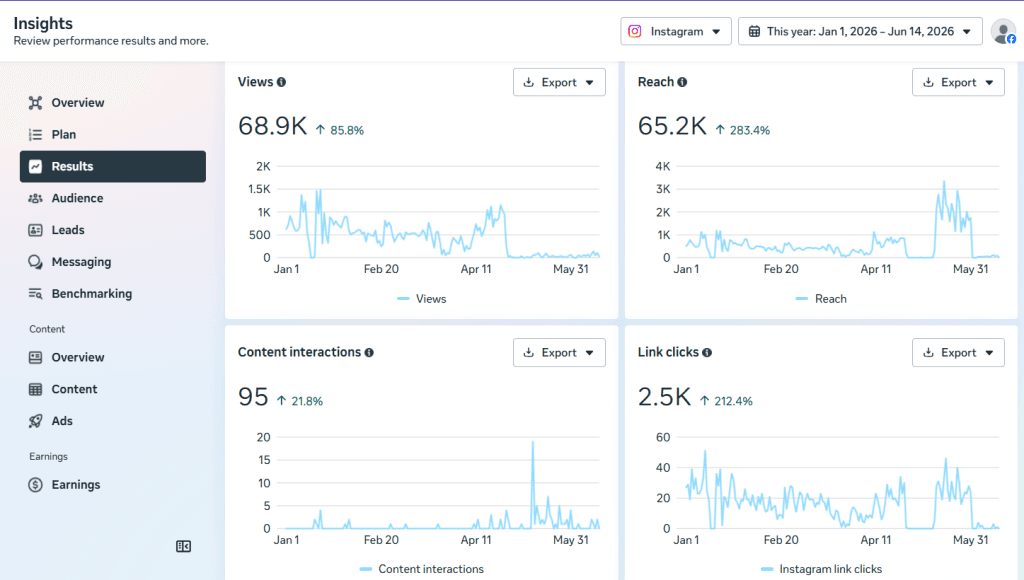Click download icon on Reach Export
Screen dimensions: 1024x580
(x=928, y=82)
